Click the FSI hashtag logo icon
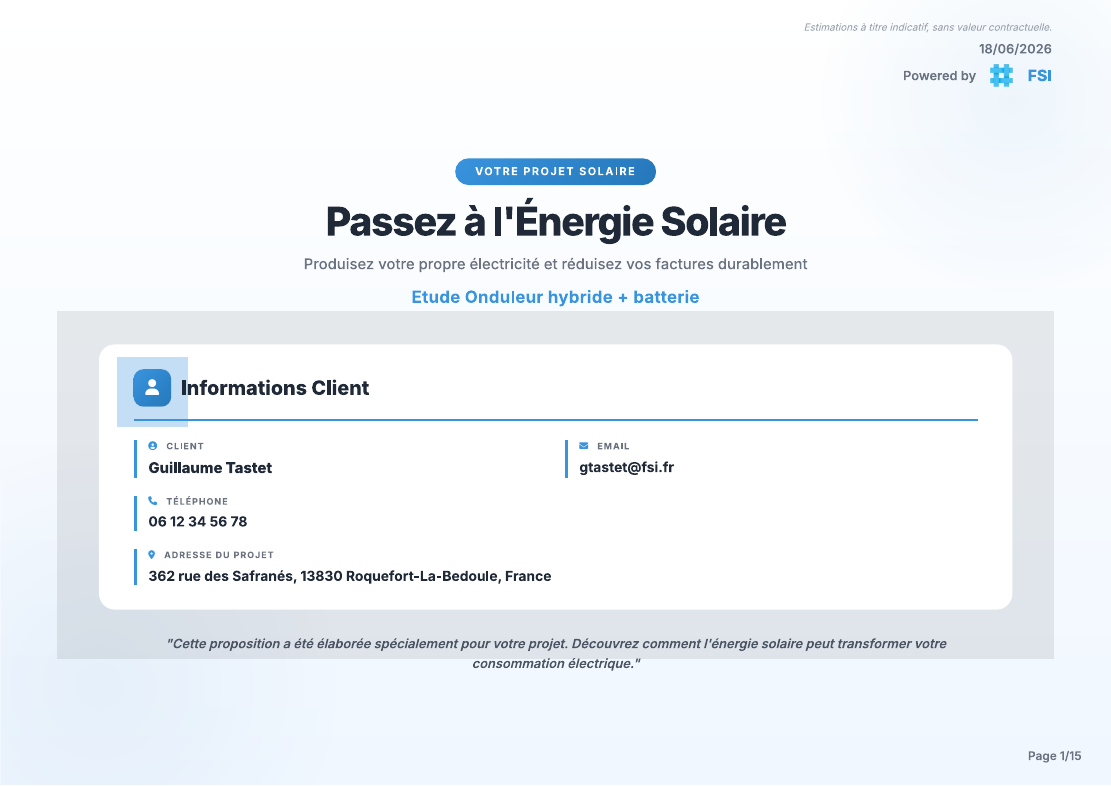 tap(1001, 75)
